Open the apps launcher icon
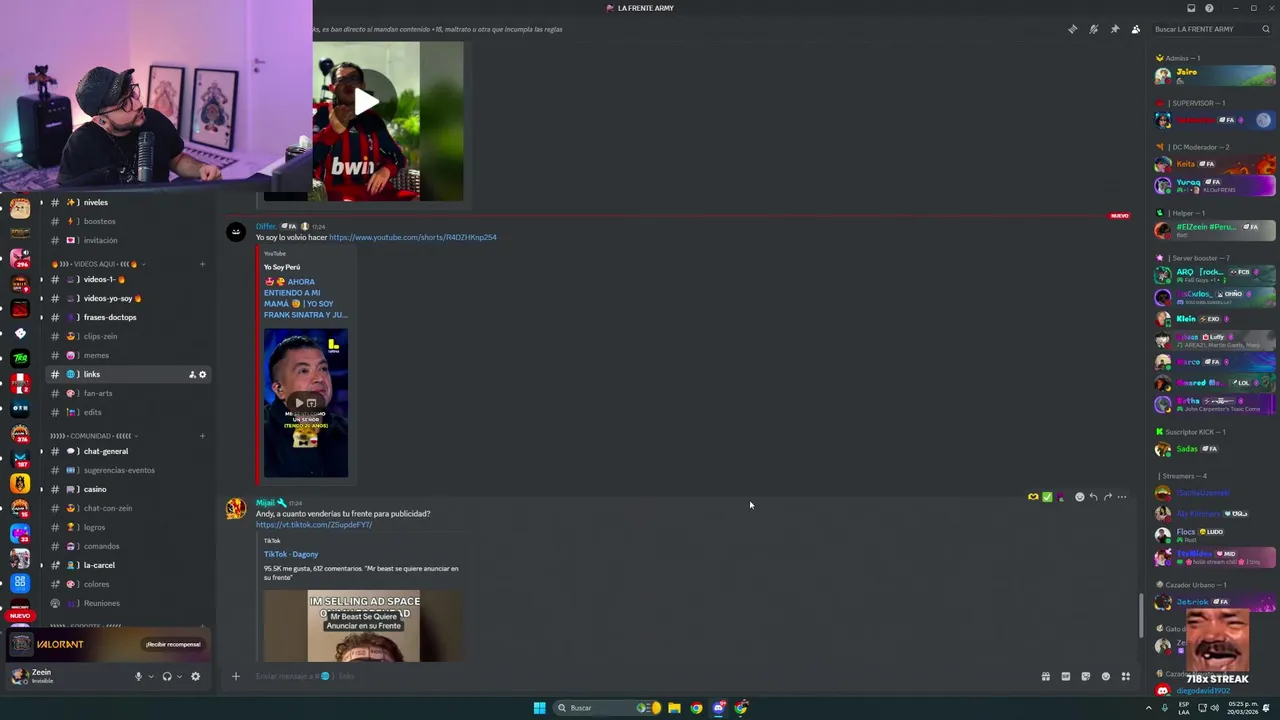1280x720 pixels. click(1126, 676)
